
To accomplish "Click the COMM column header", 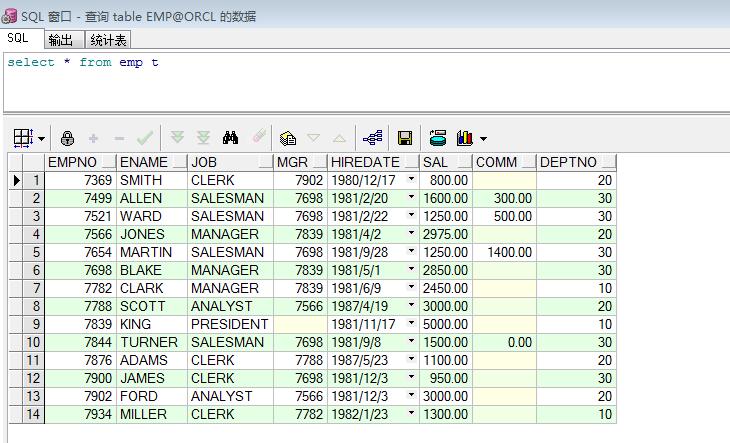I will [505, 162].
